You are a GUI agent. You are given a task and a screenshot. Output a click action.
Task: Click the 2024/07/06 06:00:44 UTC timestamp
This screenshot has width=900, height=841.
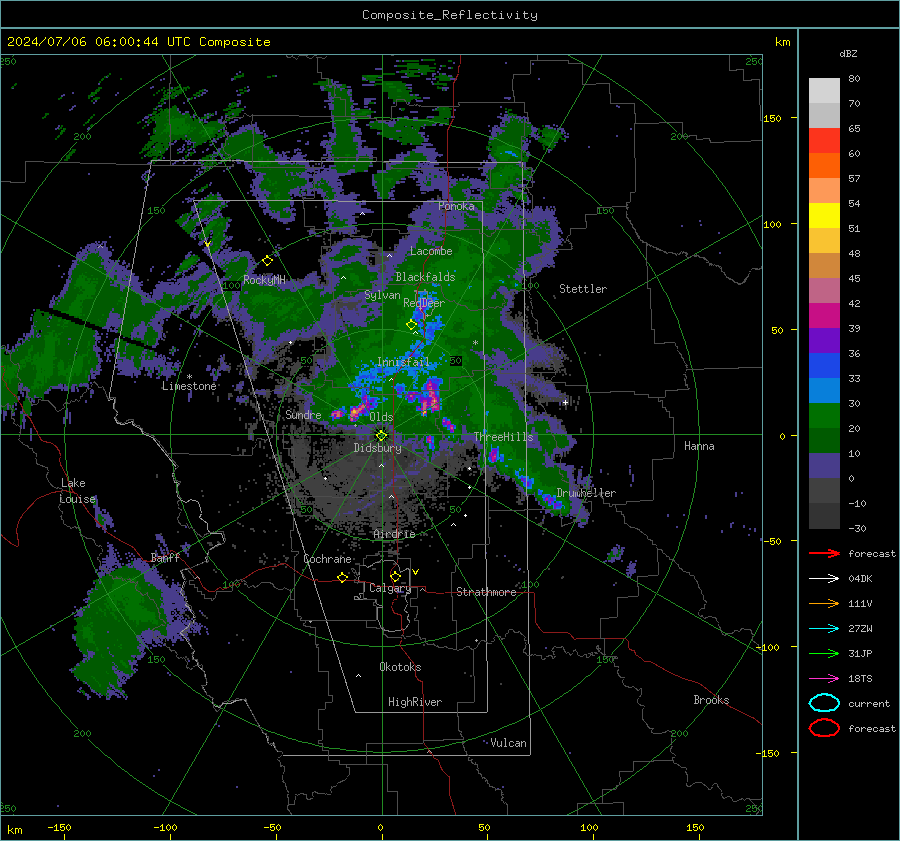pyautogui.click(x=99, y=42)
